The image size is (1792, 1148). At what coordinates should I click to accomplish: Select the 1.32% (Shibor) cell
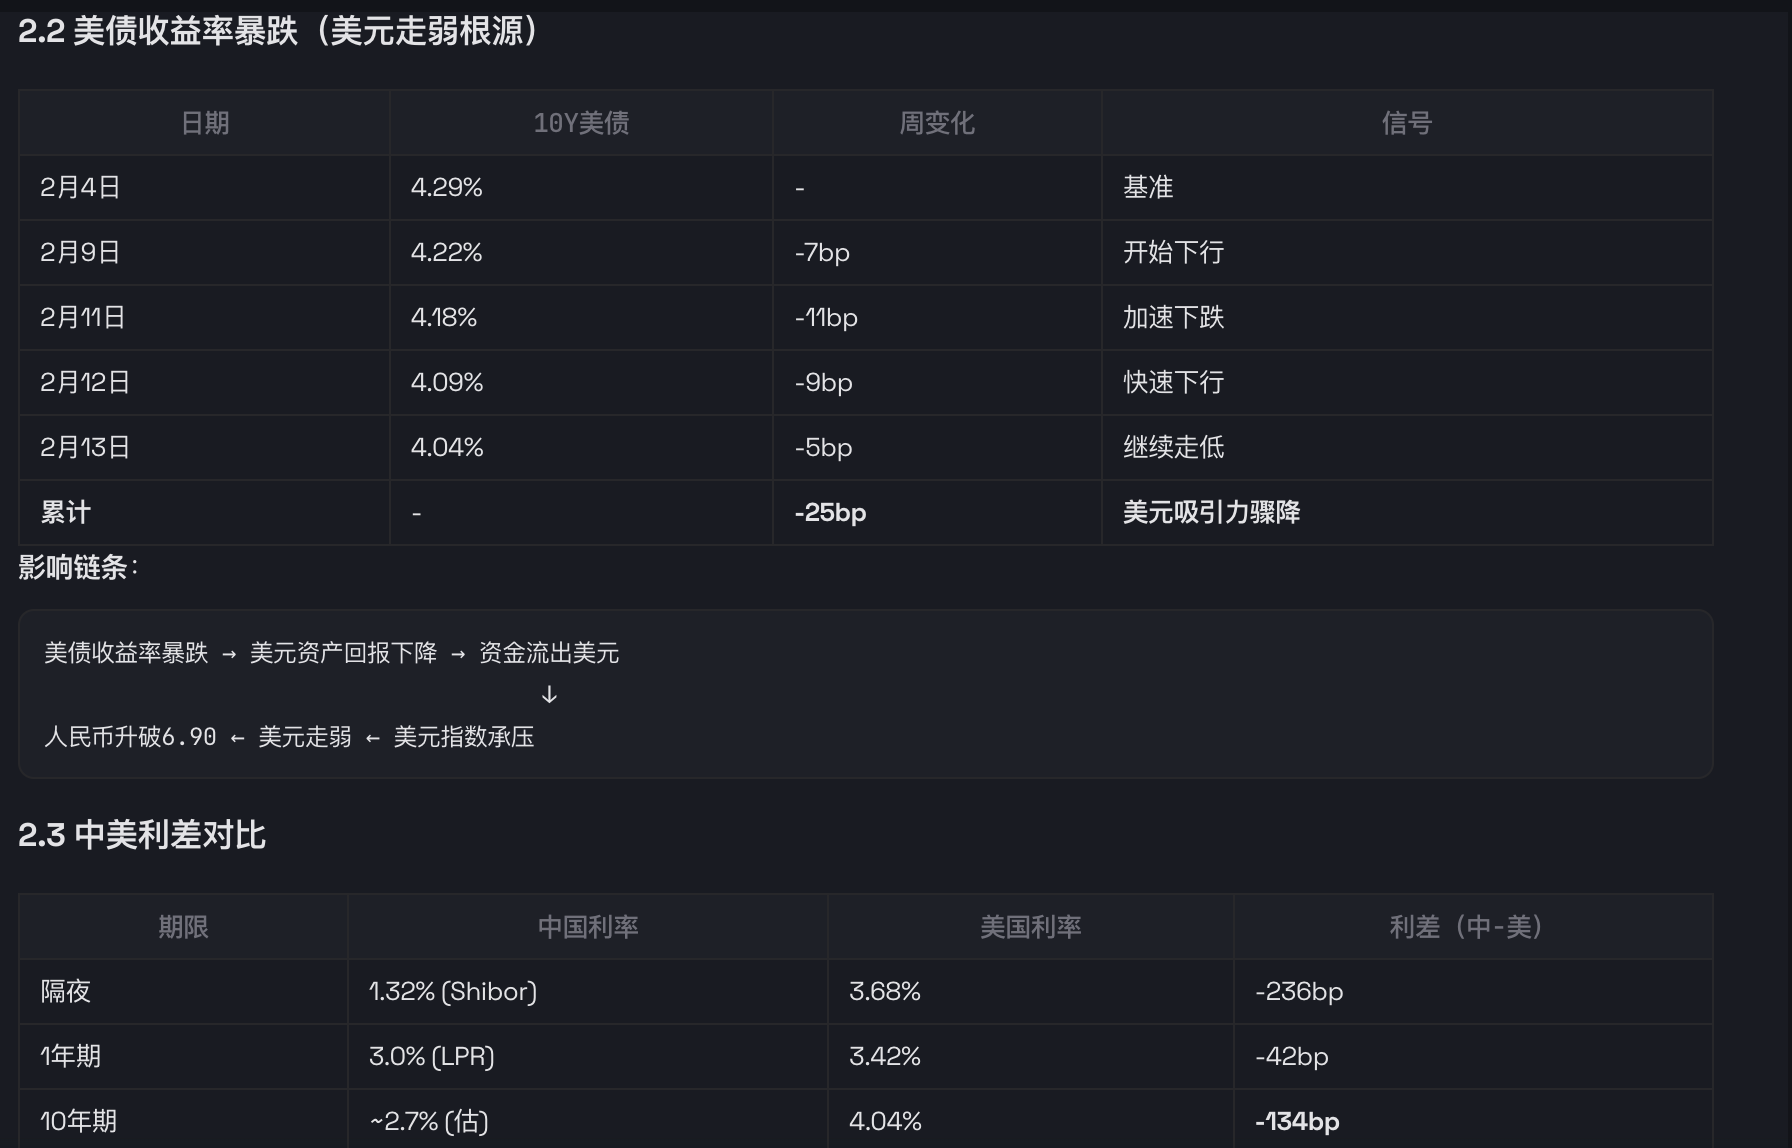pyautogui.click(x=452, y=991)
